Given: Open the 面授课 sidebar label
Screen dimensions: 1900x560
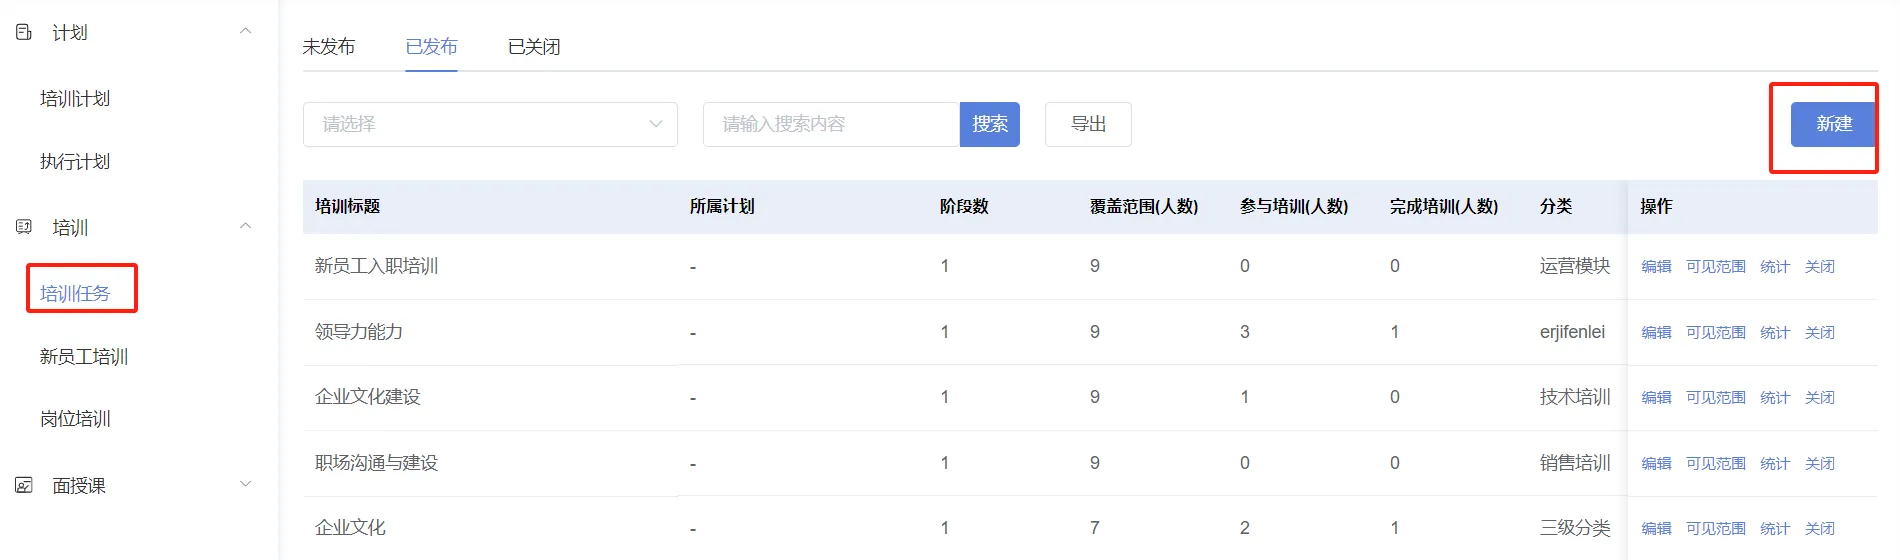Looking at the screenshot, I should click(x=79, y=486).
